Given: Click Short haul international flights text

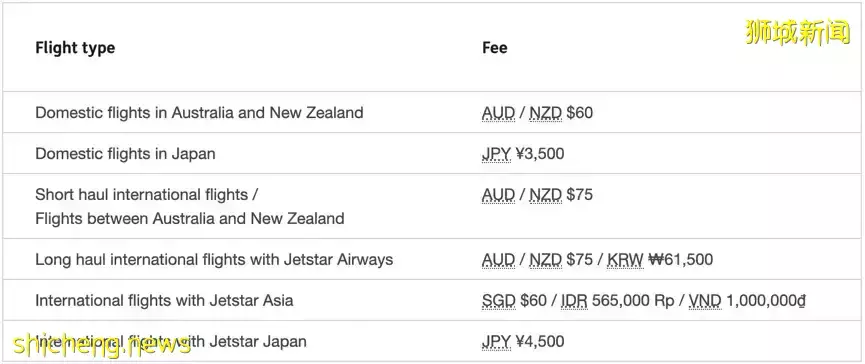Looking at the screenshot, I should (x=147, y=195).
